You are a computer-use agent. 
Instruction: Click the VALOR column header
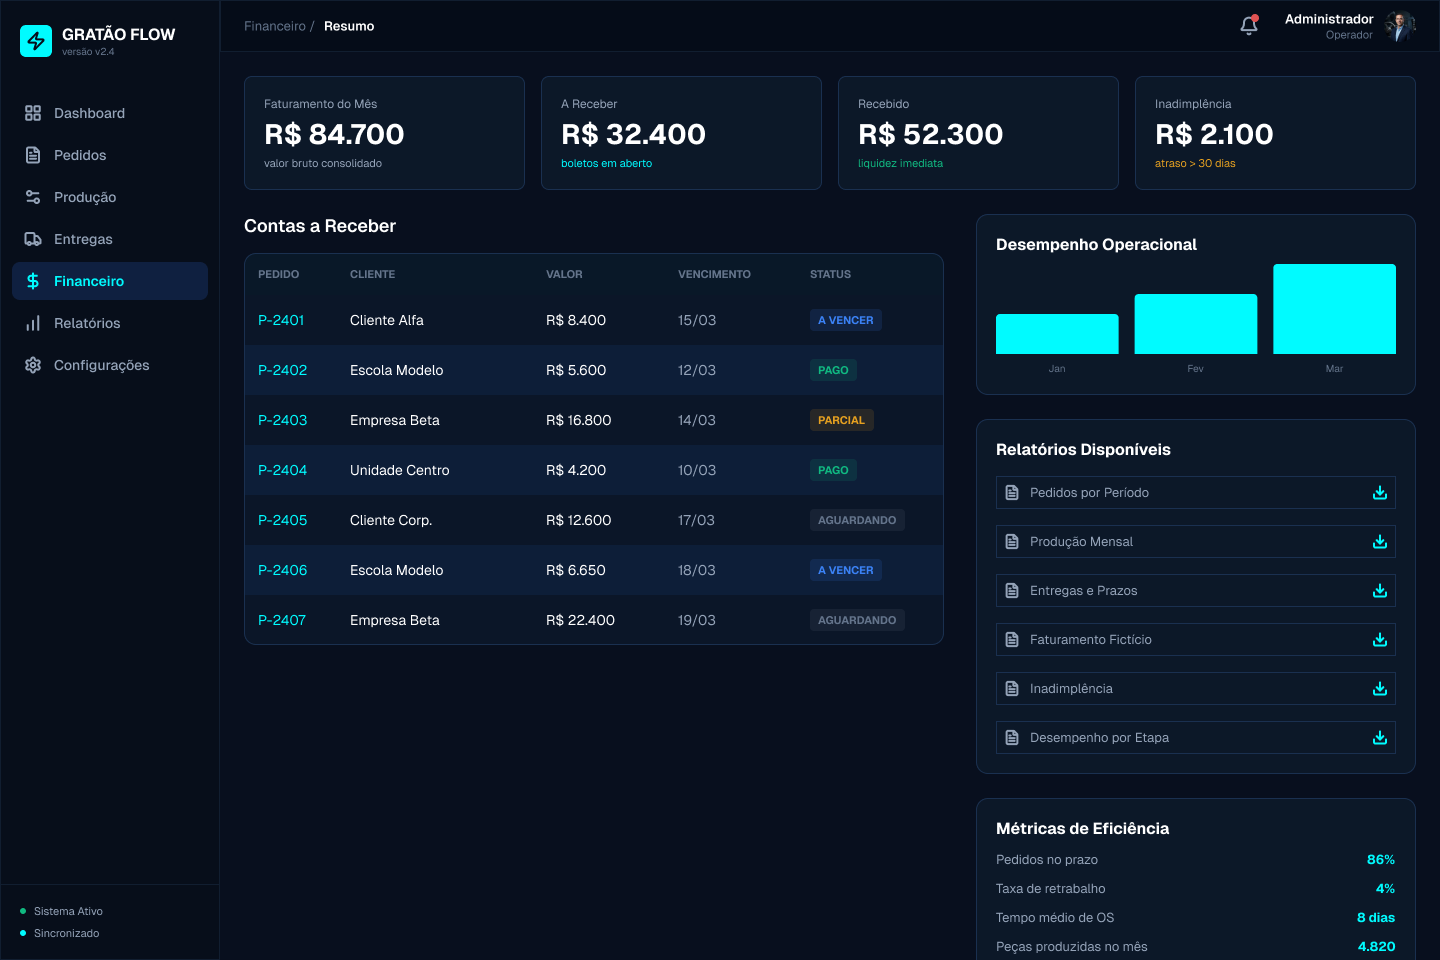point(564,274)
